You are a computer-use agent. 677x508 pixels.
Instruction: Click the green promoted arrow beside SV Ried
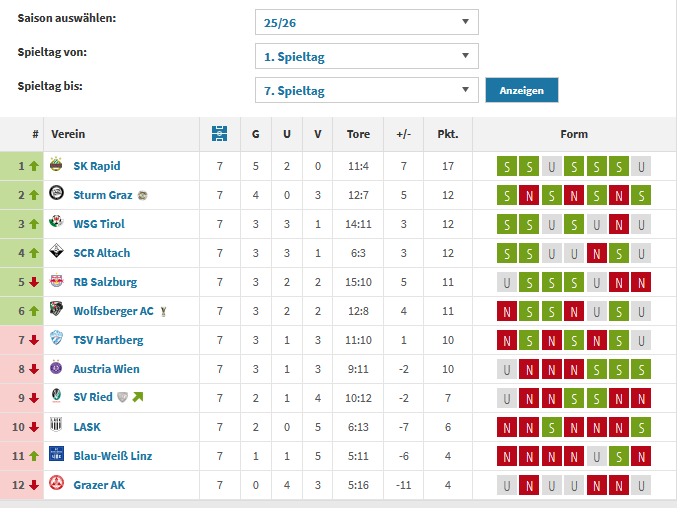pyautogui.click(x=137, y=398)
